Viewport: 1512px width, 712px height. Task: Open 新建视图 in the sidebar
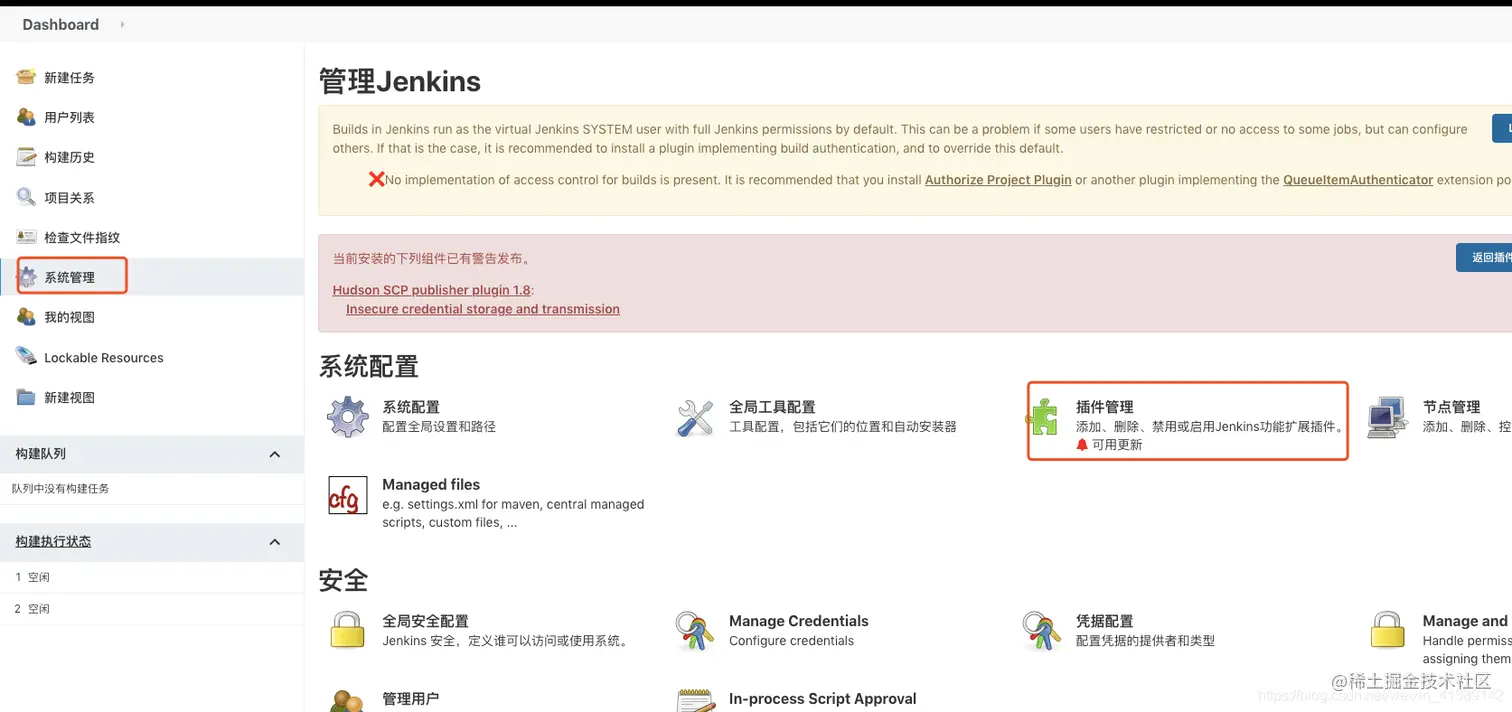coord(69,397)
